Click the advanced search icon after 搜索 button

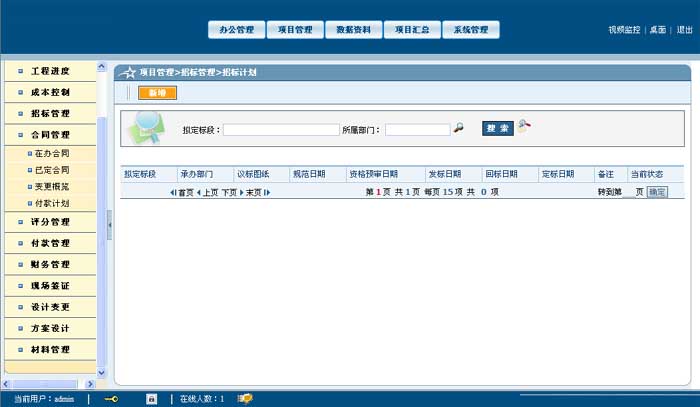(x=523, y=127)
